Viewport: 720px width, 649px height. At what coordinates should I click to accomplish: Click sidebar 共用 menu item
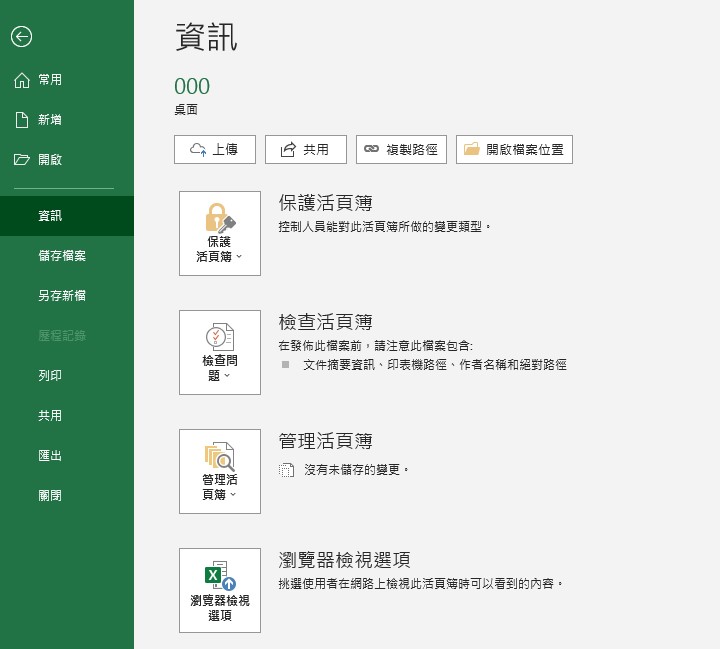pyautogui.click(x=50, y=416)
